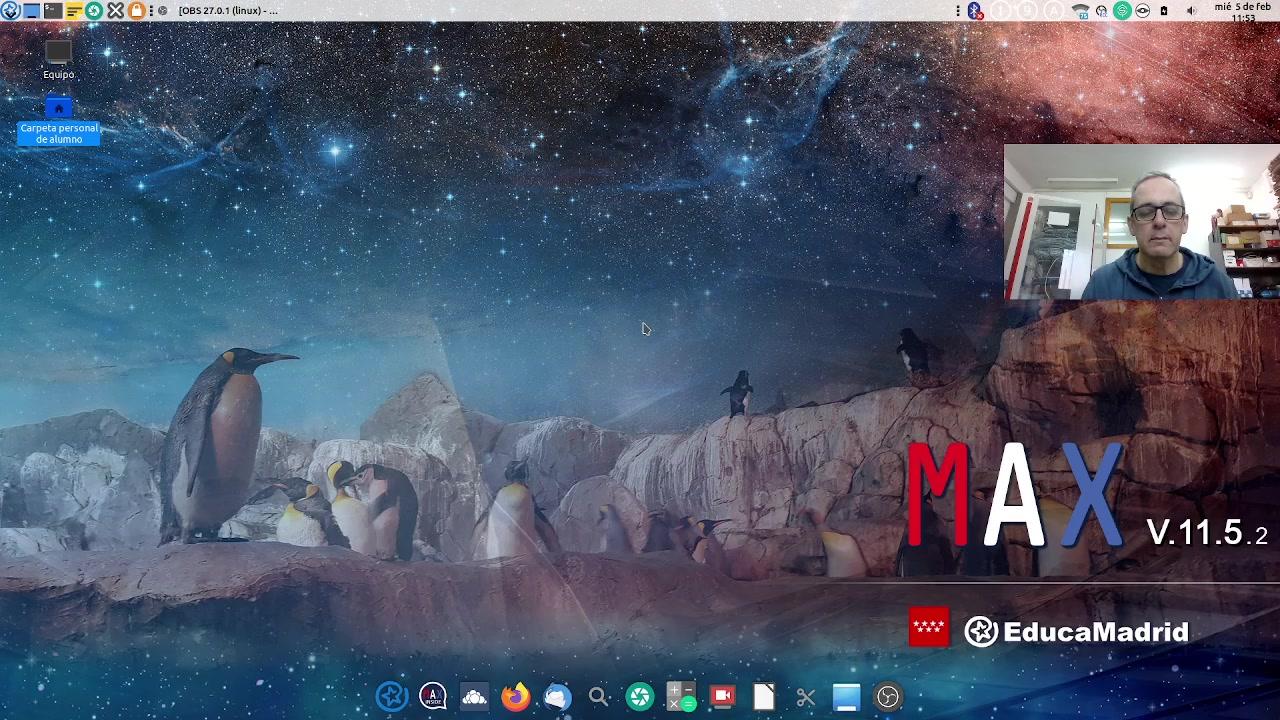The image size is (1280, 720).
Task: Open the ownCloud client in dock
Action: click(474, 696)
